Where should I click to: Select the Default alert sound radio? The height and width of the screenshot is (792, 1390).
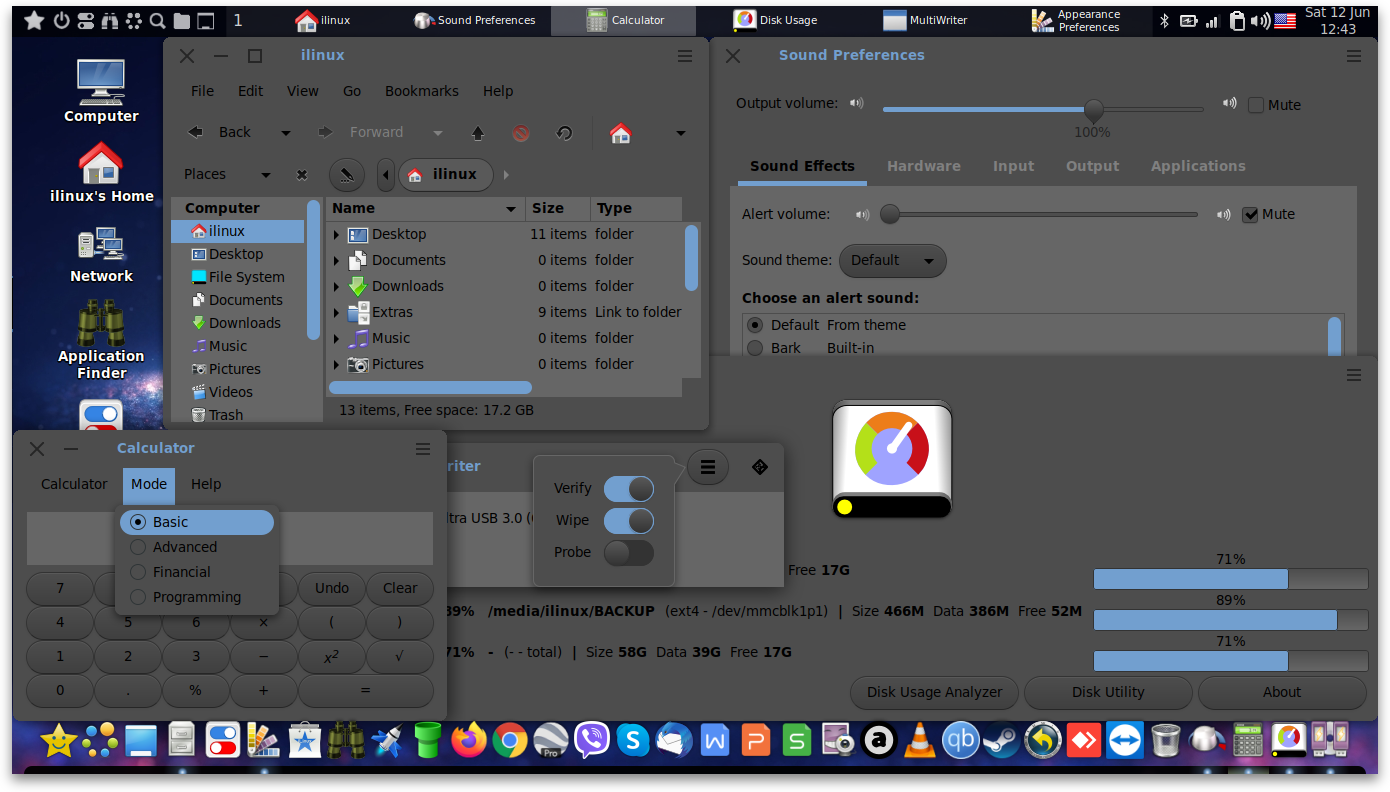click(754, 325)
